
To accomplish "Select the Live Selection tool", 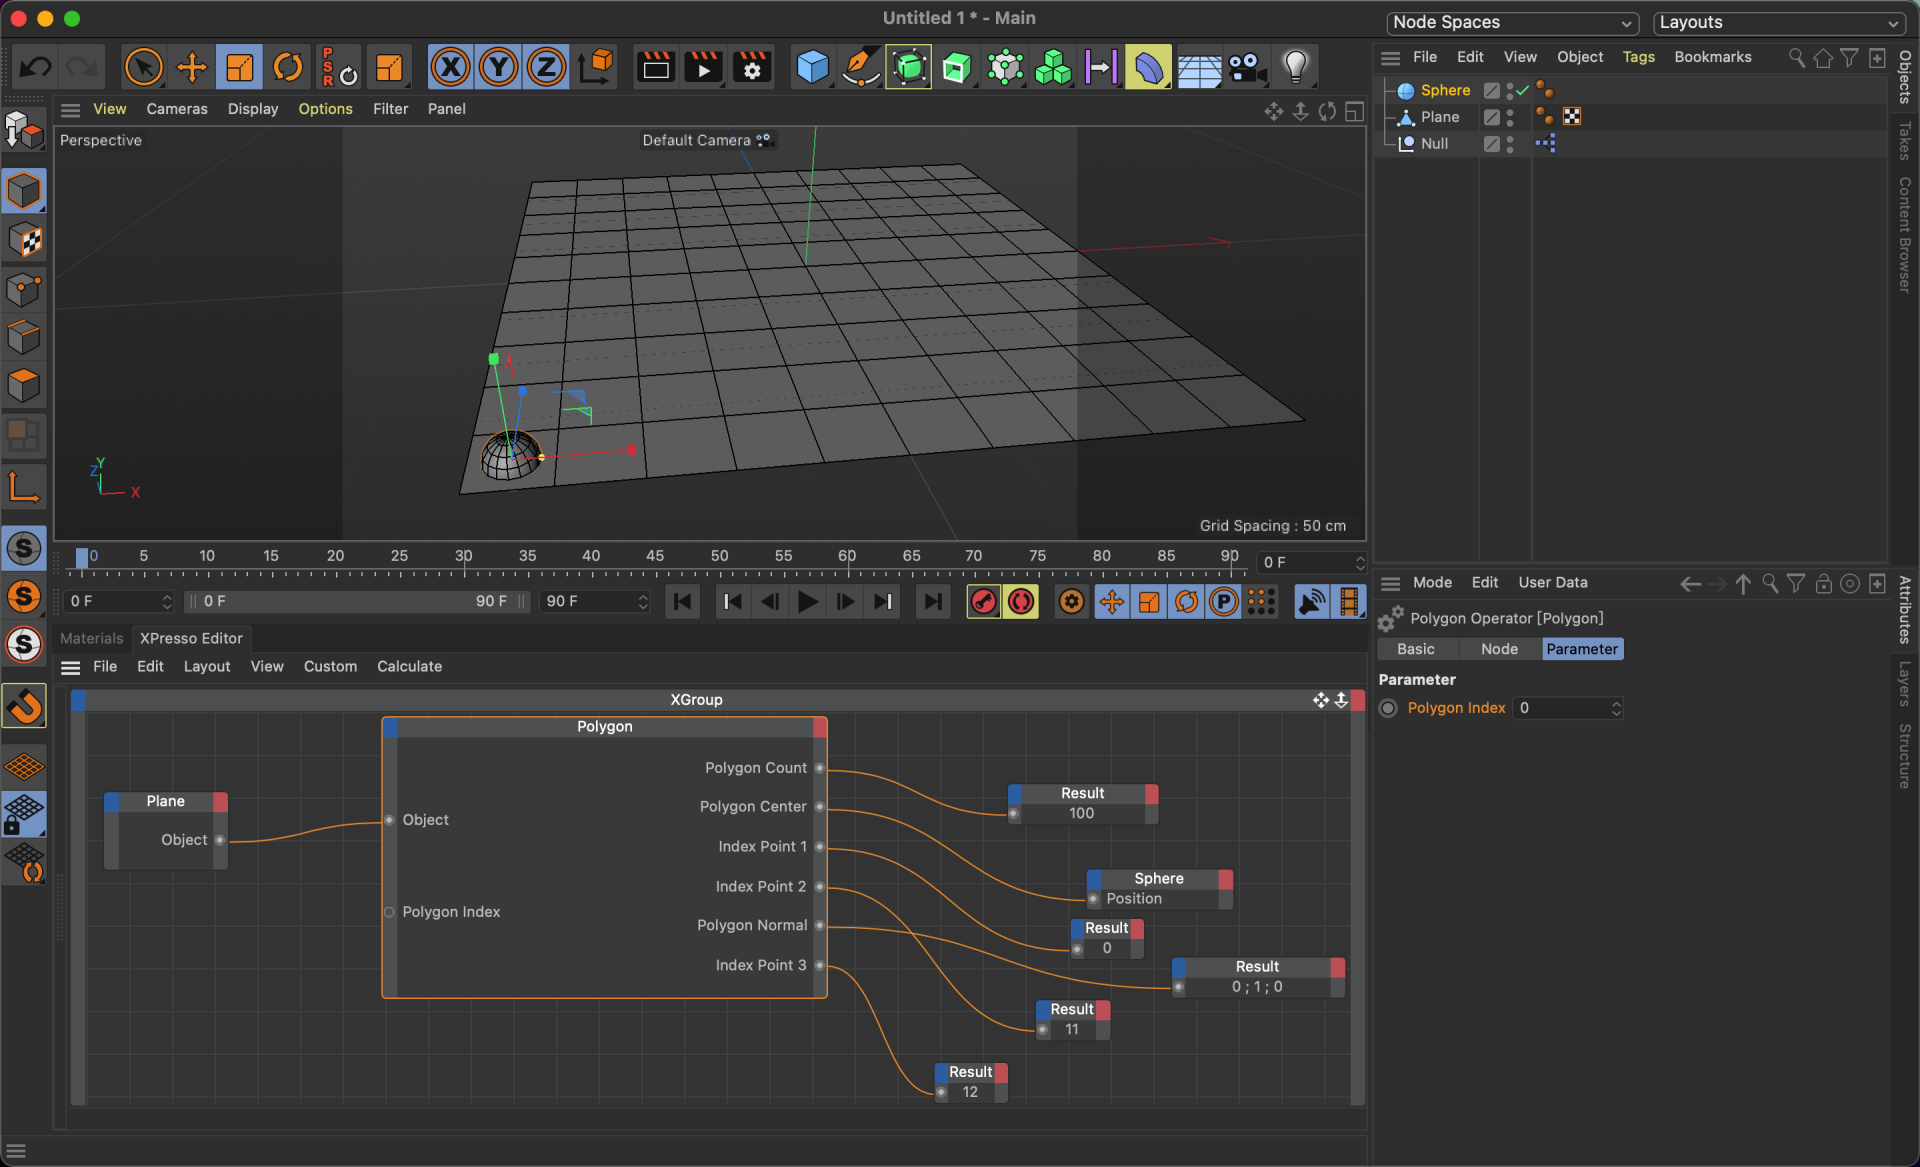I will [x=143, y=67].
